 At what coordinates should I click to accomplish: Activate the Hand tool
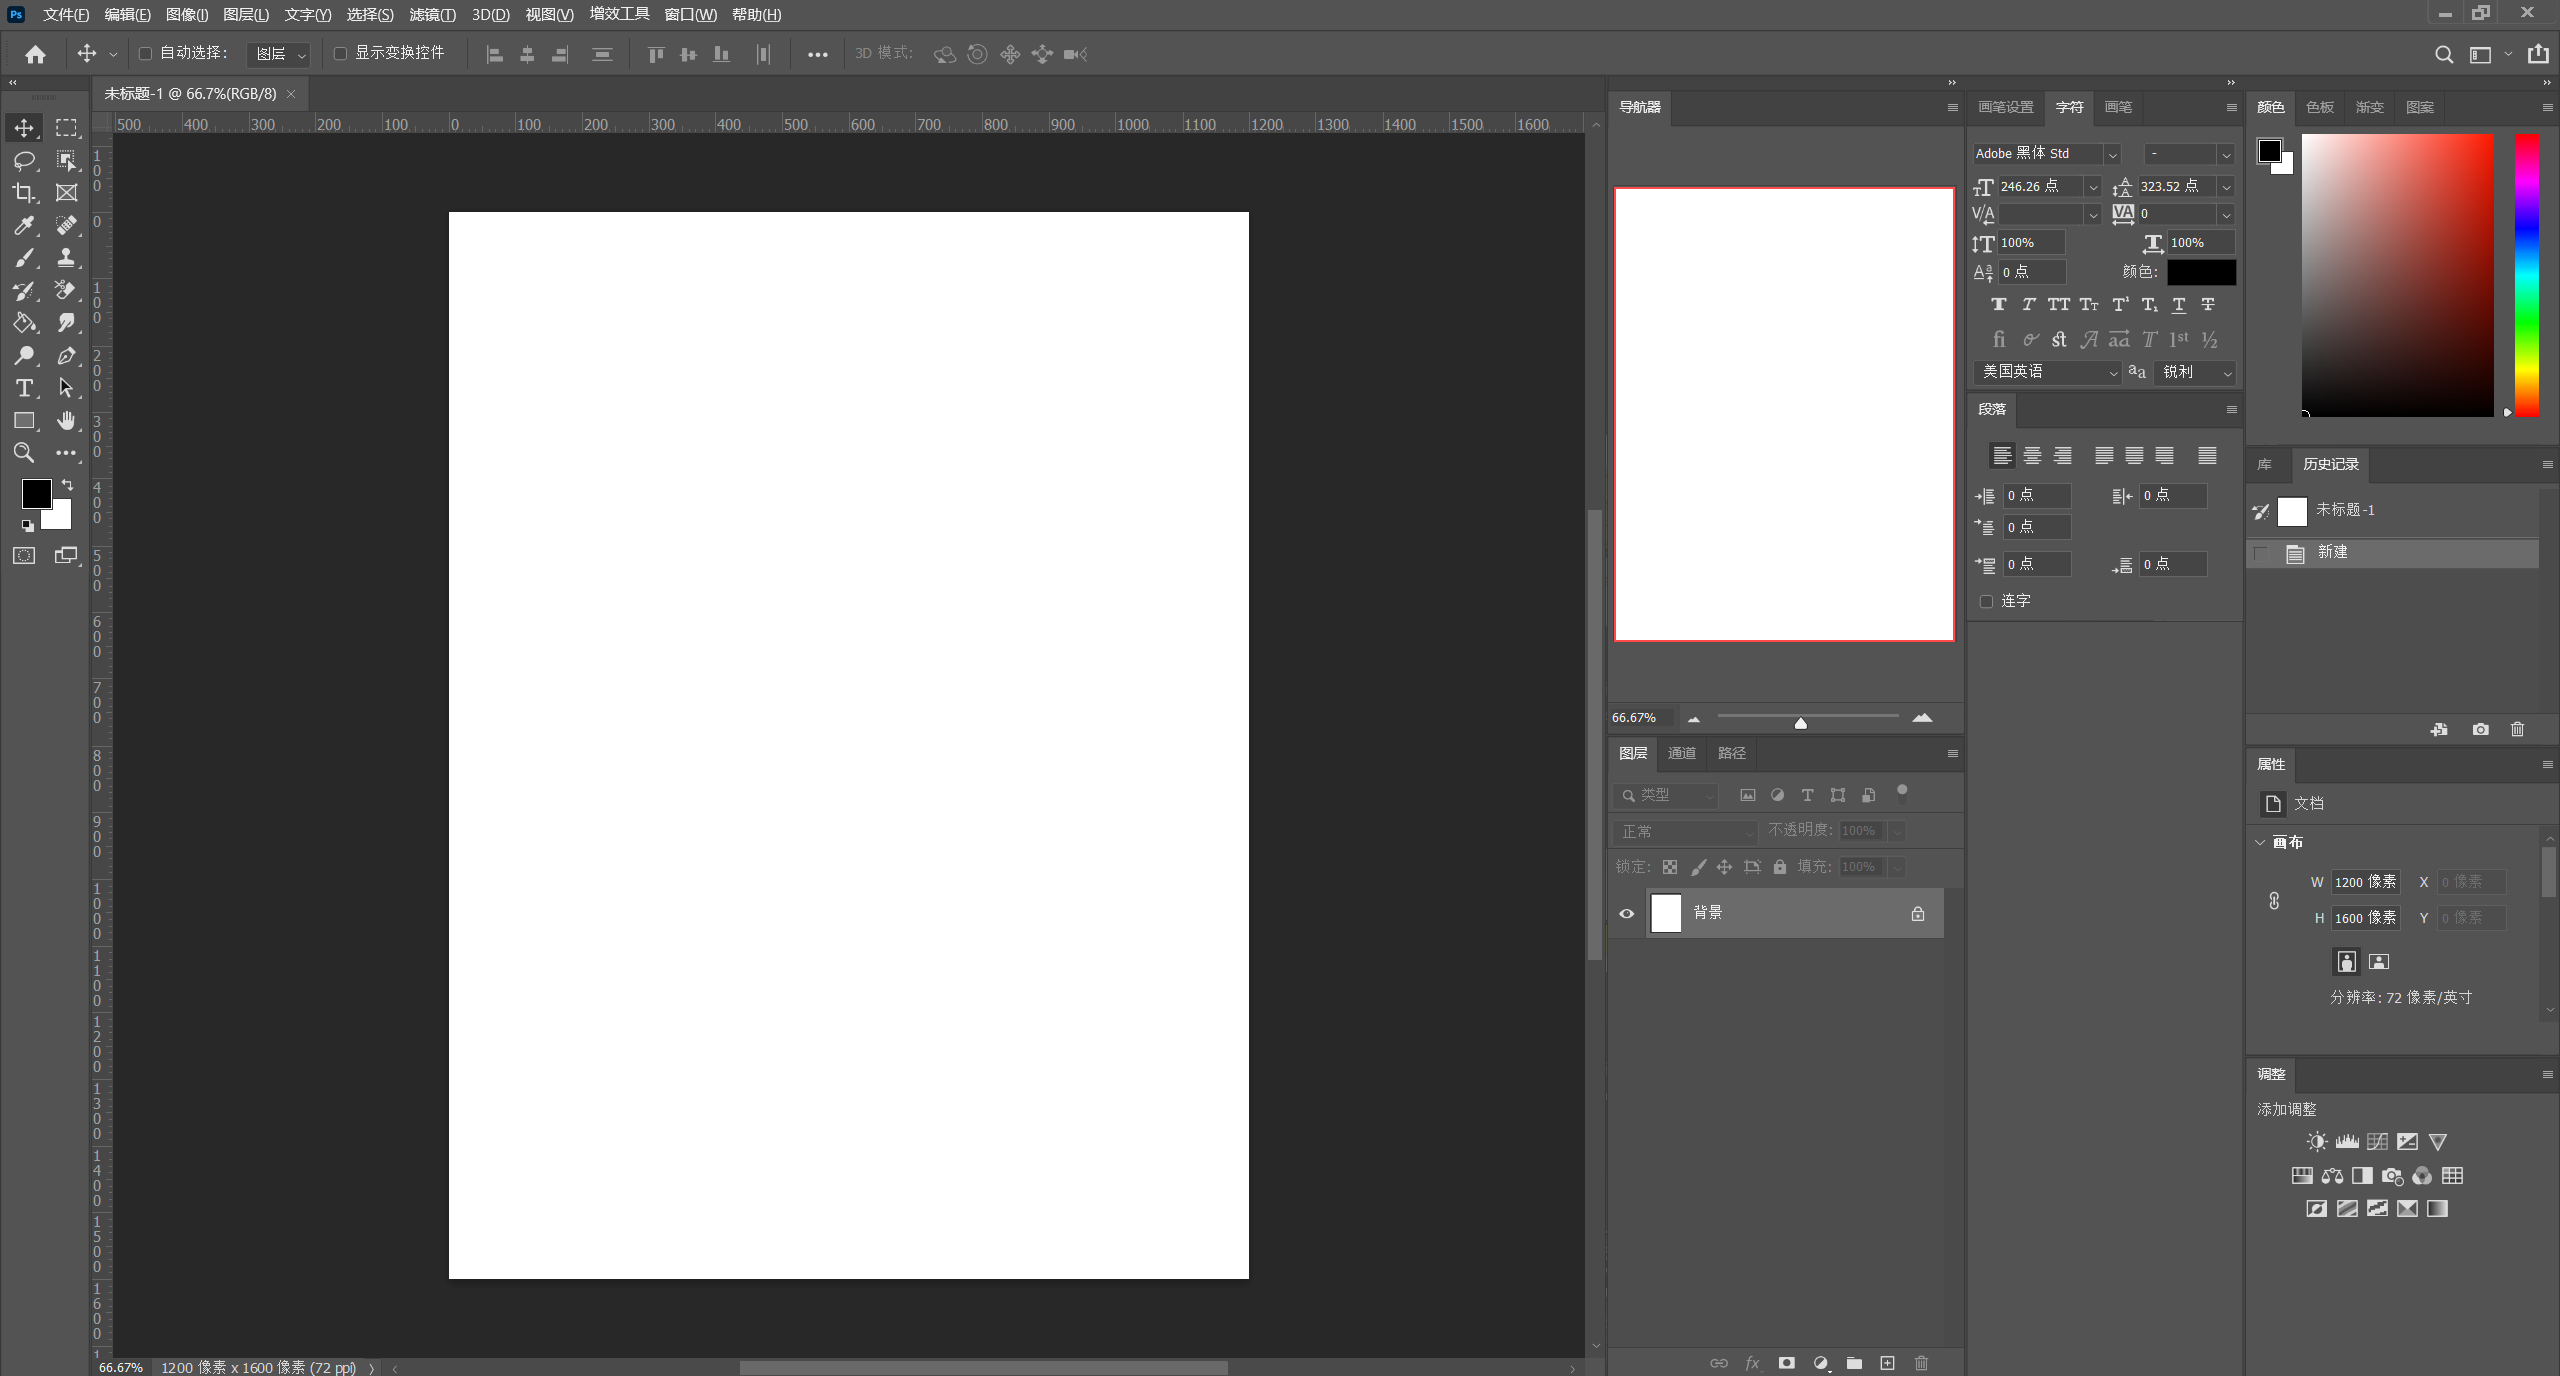tap(66, 421)
